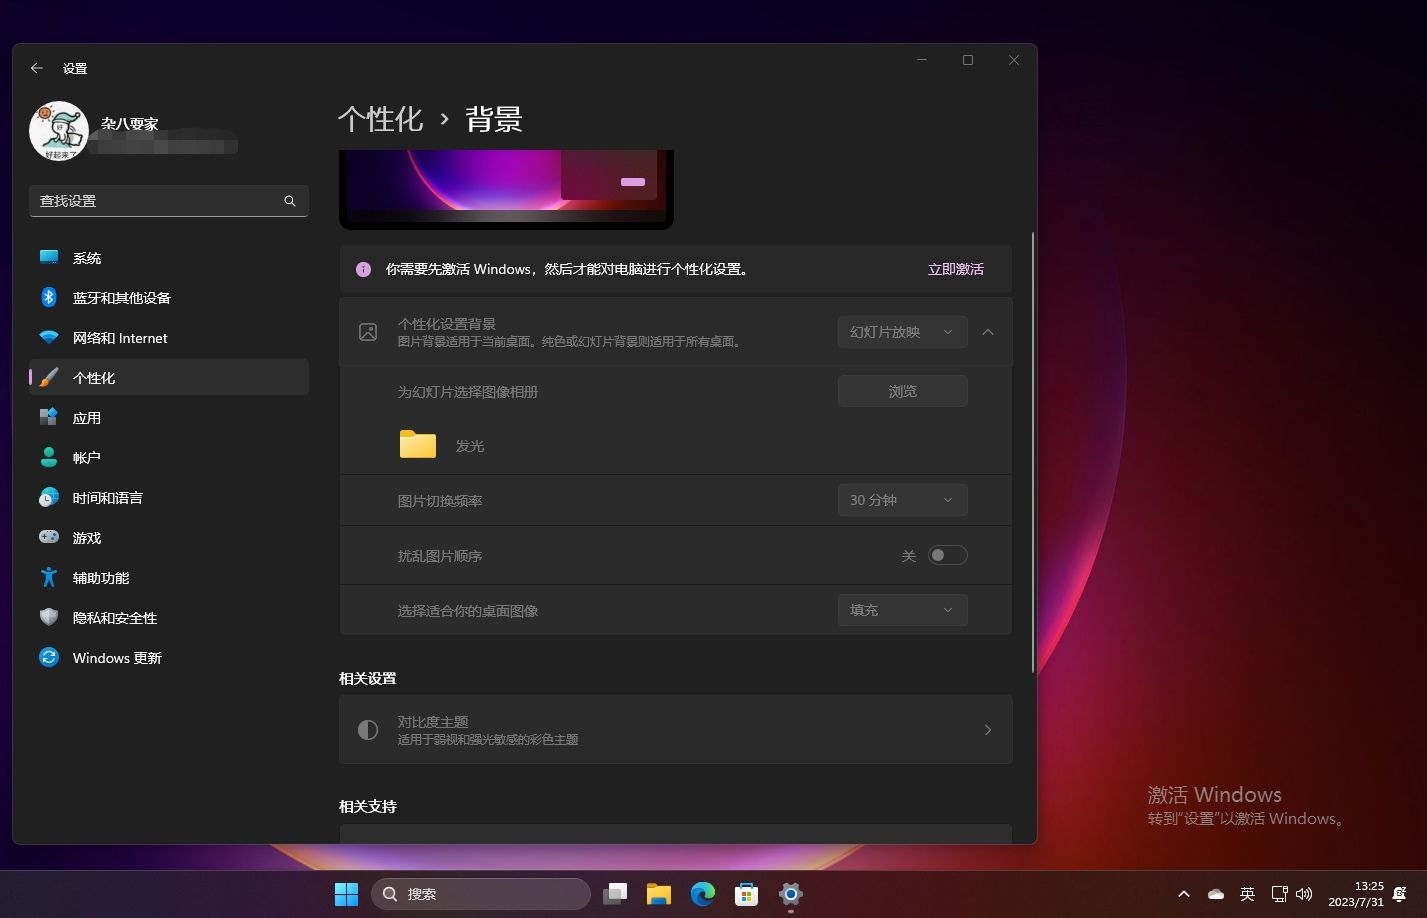Open the 填充 desktop image fit dropdown
The width and height of the screenshot is (1427, 918).
coord(901,609)
